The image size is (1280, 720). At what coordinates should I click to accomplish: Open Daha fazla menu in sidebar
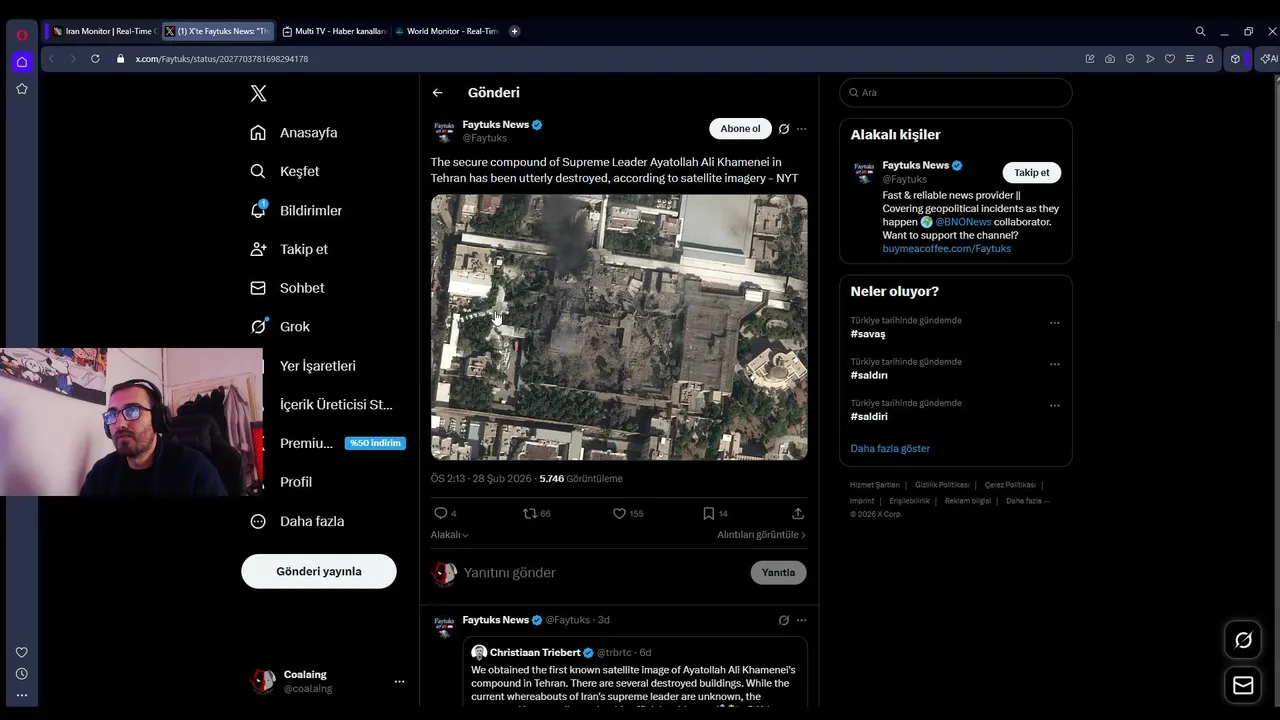(297, 521)
